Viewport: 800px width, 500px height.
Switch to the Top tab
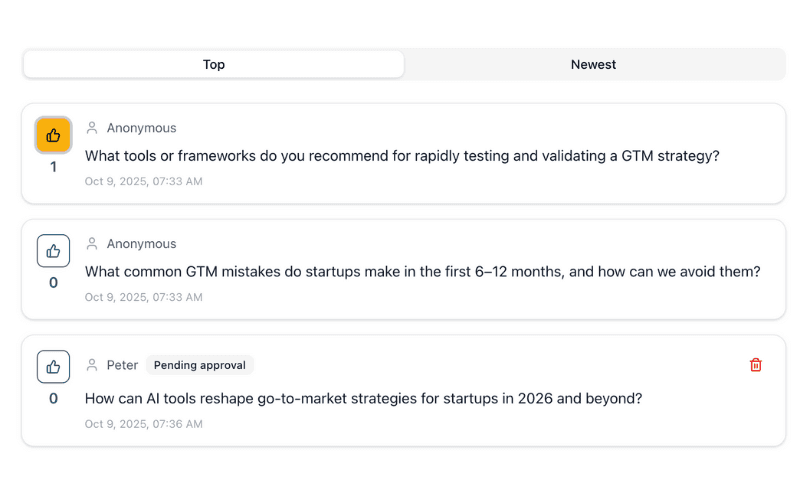(214, 64)
